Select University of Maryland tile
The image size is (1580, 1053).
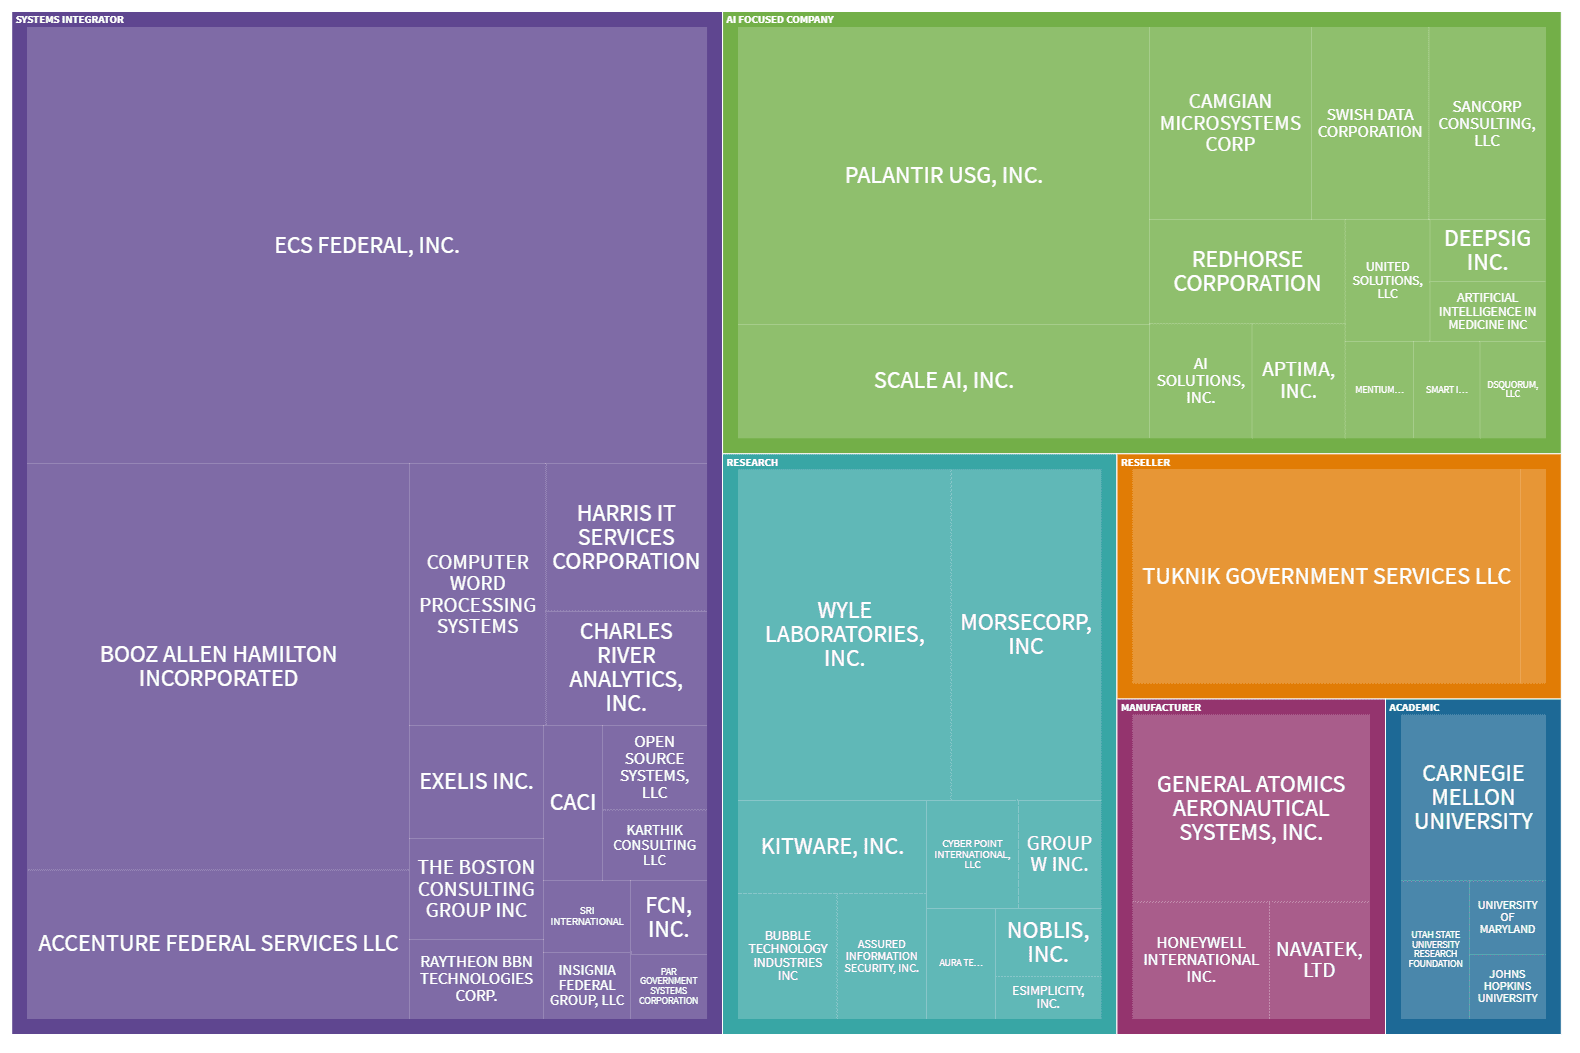click(1507, 917)
